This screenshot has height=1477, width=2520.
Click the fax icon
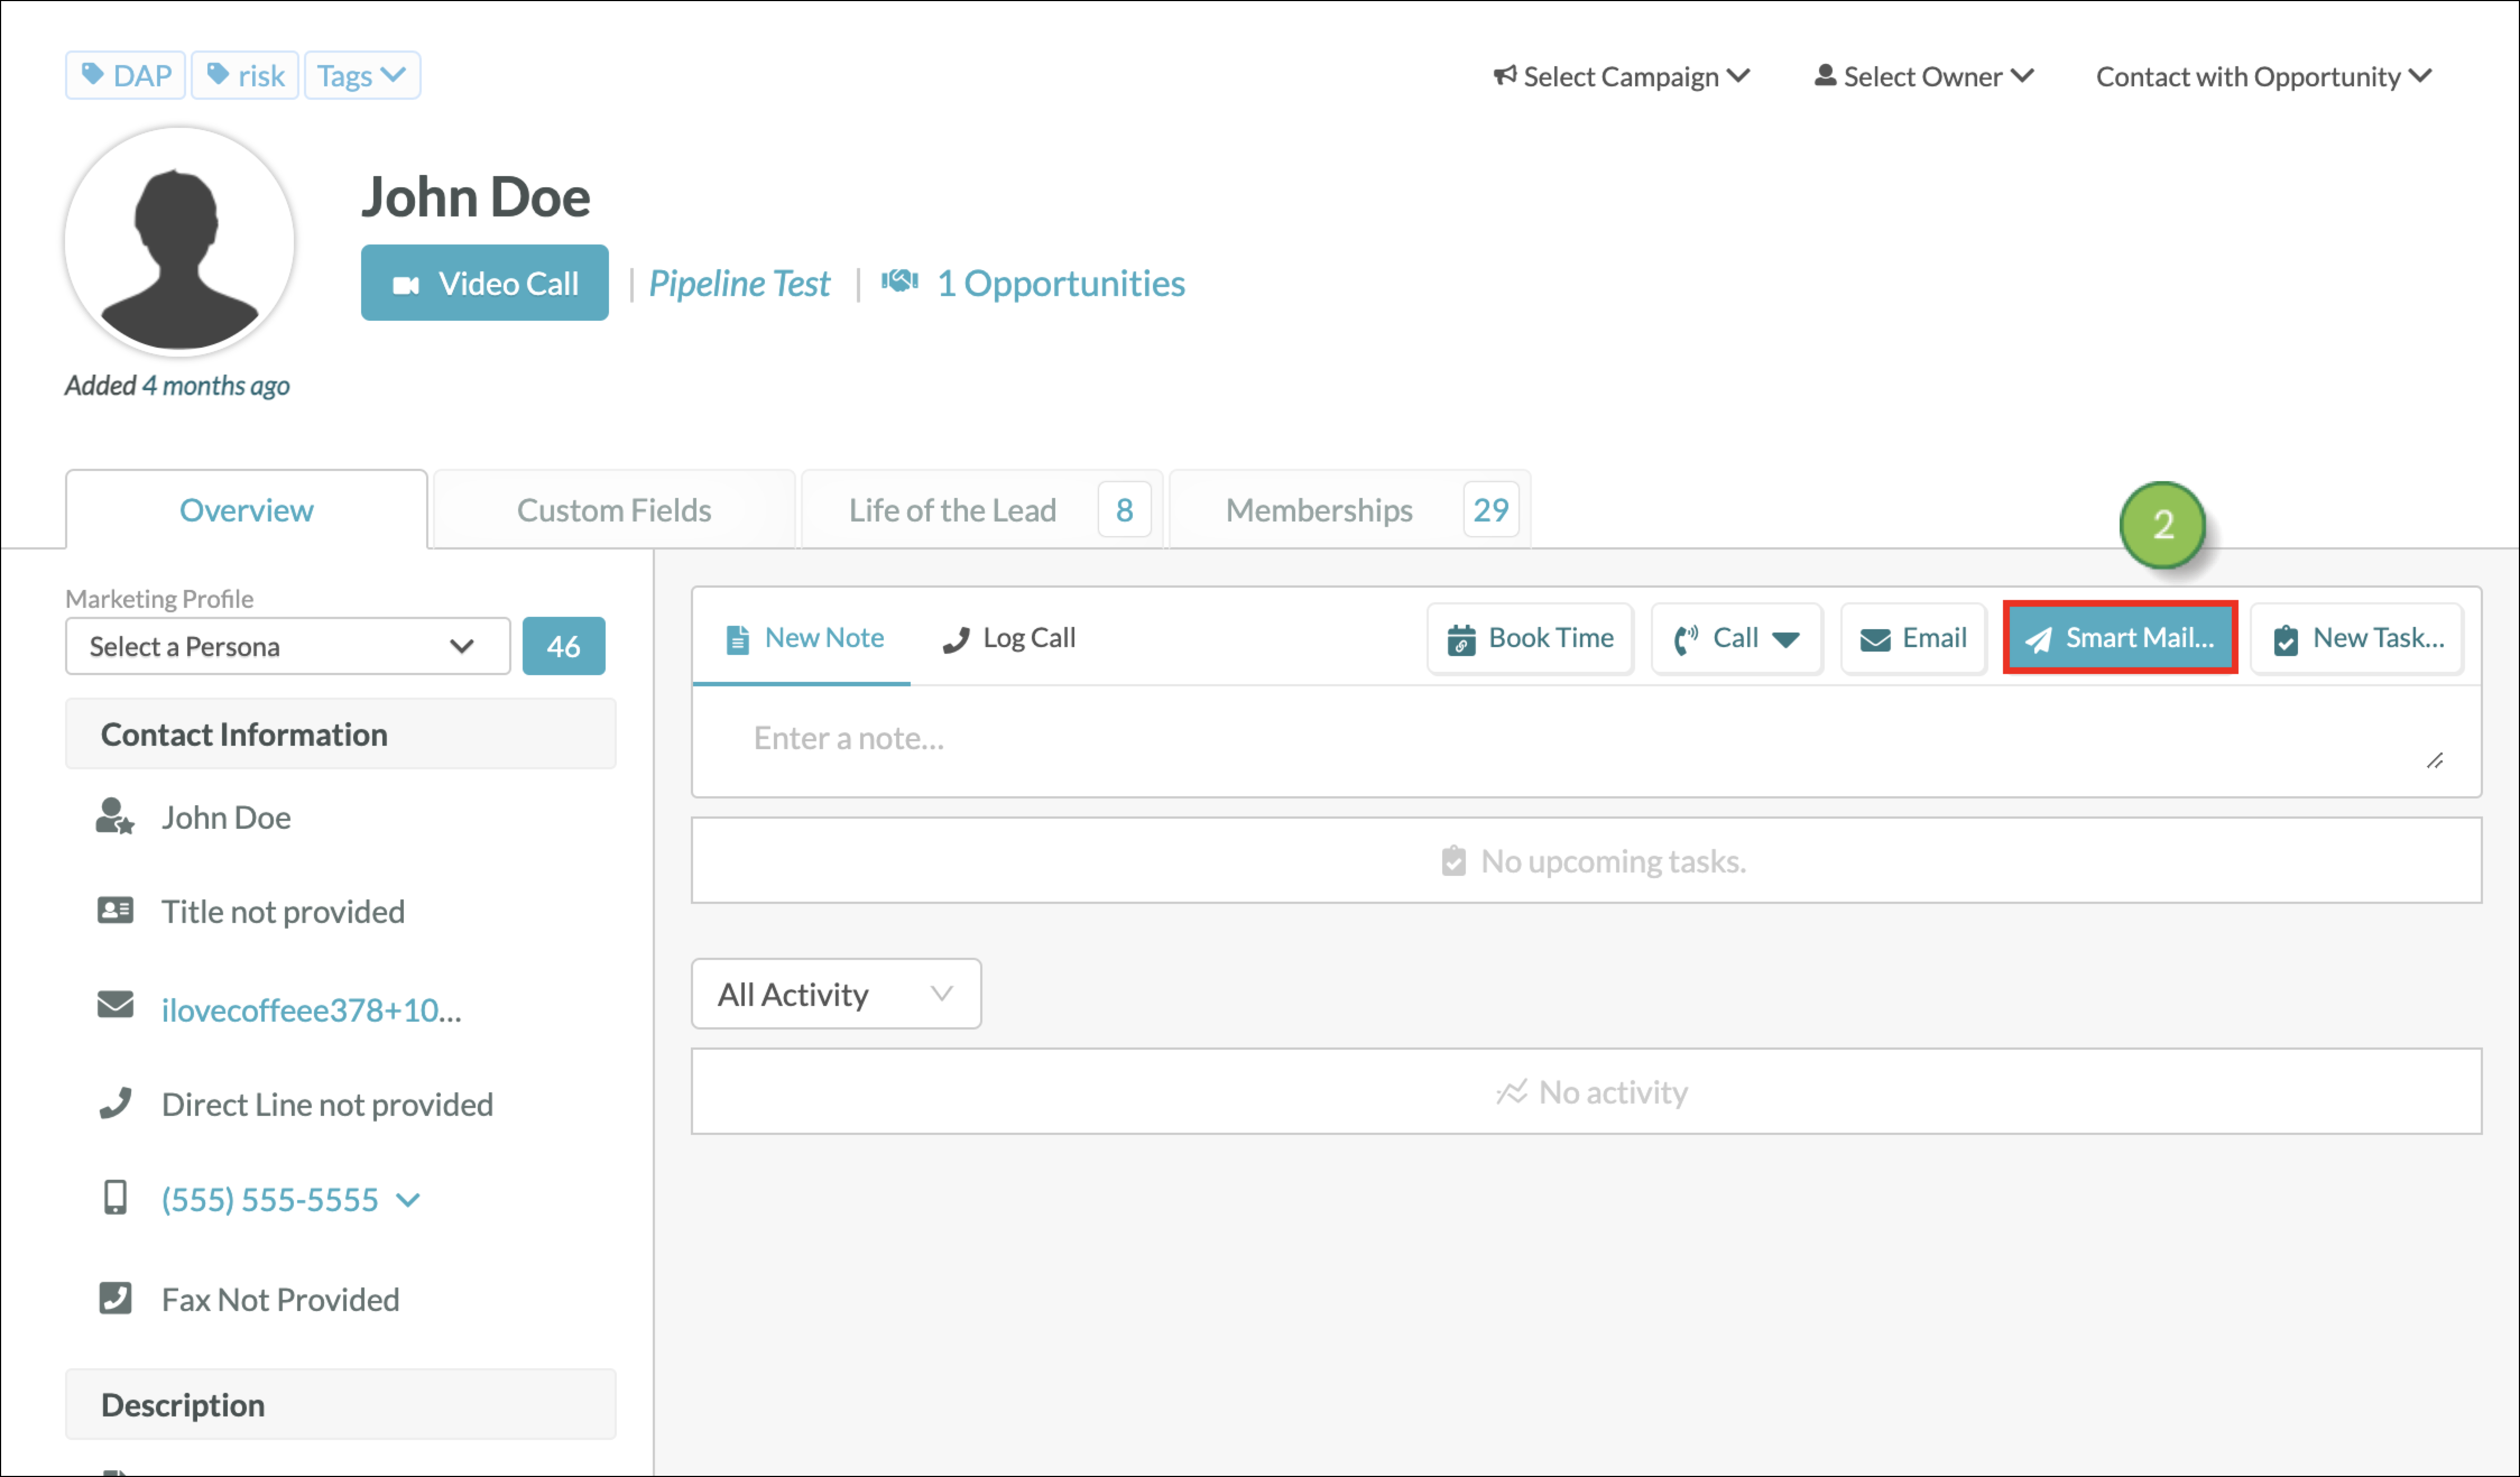tap(115, 1298)
